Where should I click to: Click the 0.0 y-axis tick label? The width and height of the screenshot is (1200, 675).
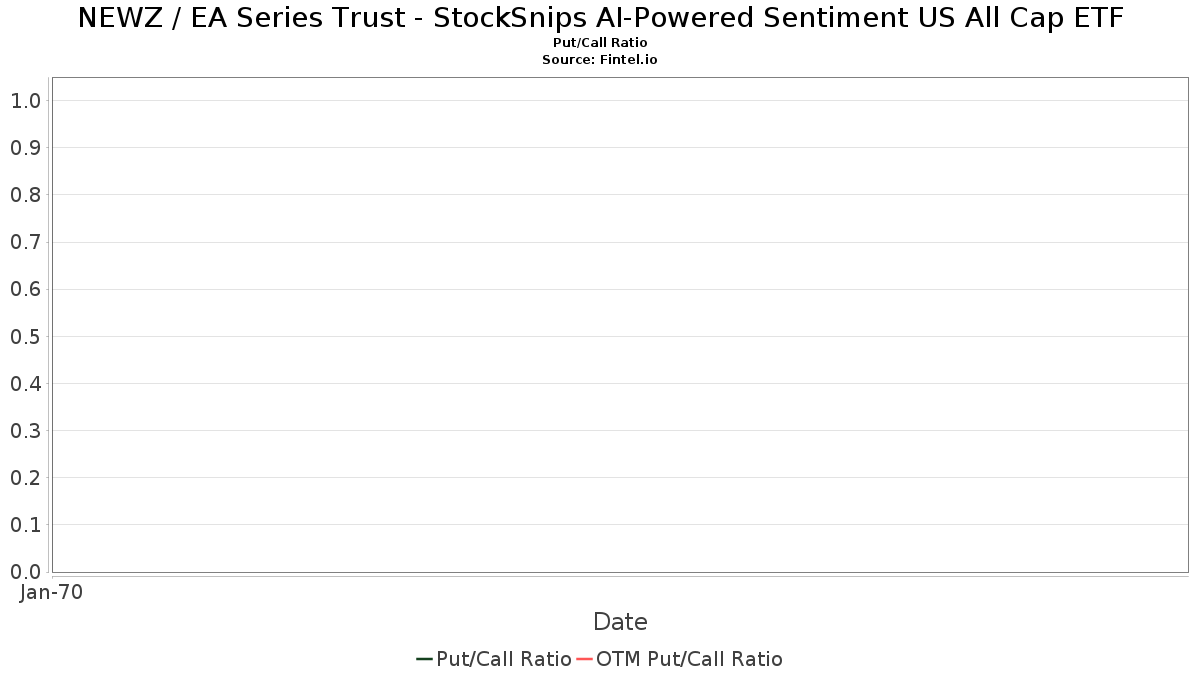pyautogui.click(x=25, y=572)
